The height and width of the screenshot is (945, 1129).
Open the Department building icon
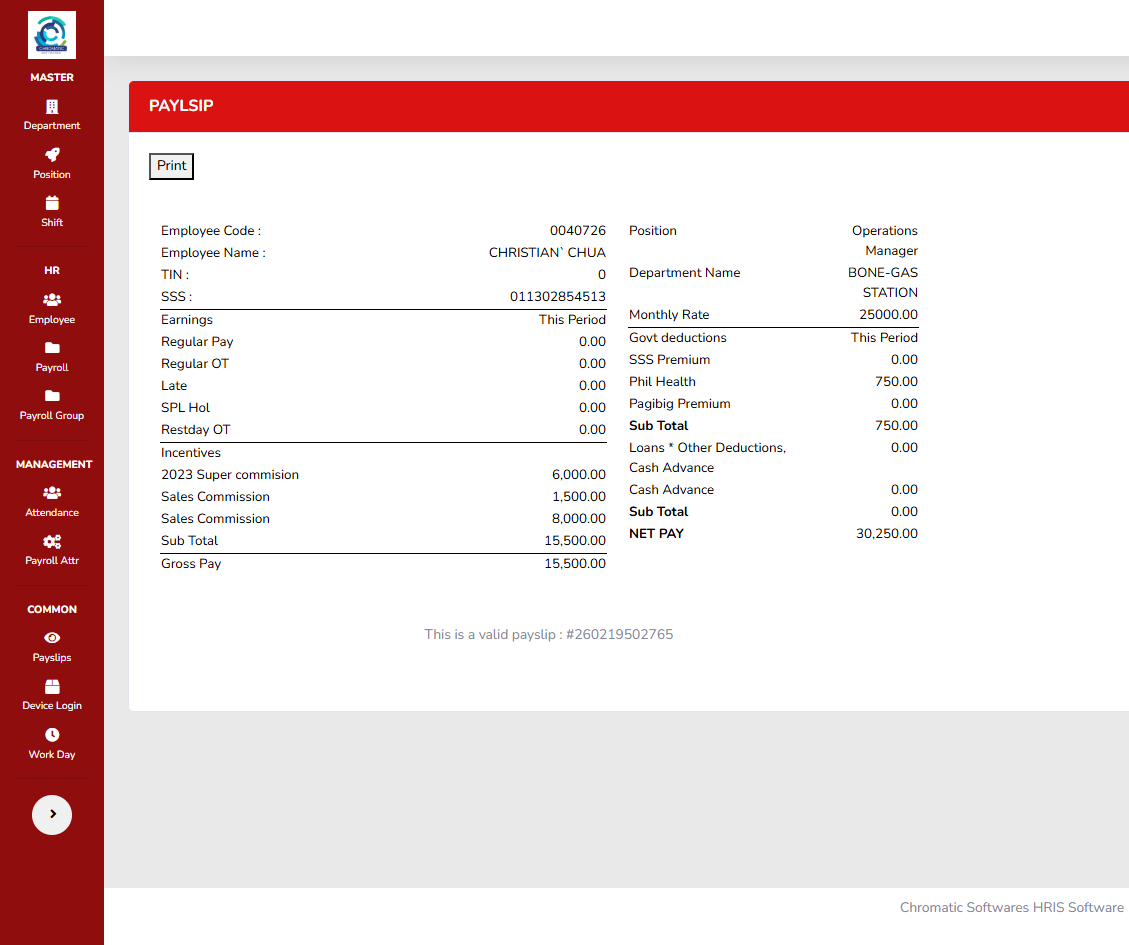(x=52, y=107)
